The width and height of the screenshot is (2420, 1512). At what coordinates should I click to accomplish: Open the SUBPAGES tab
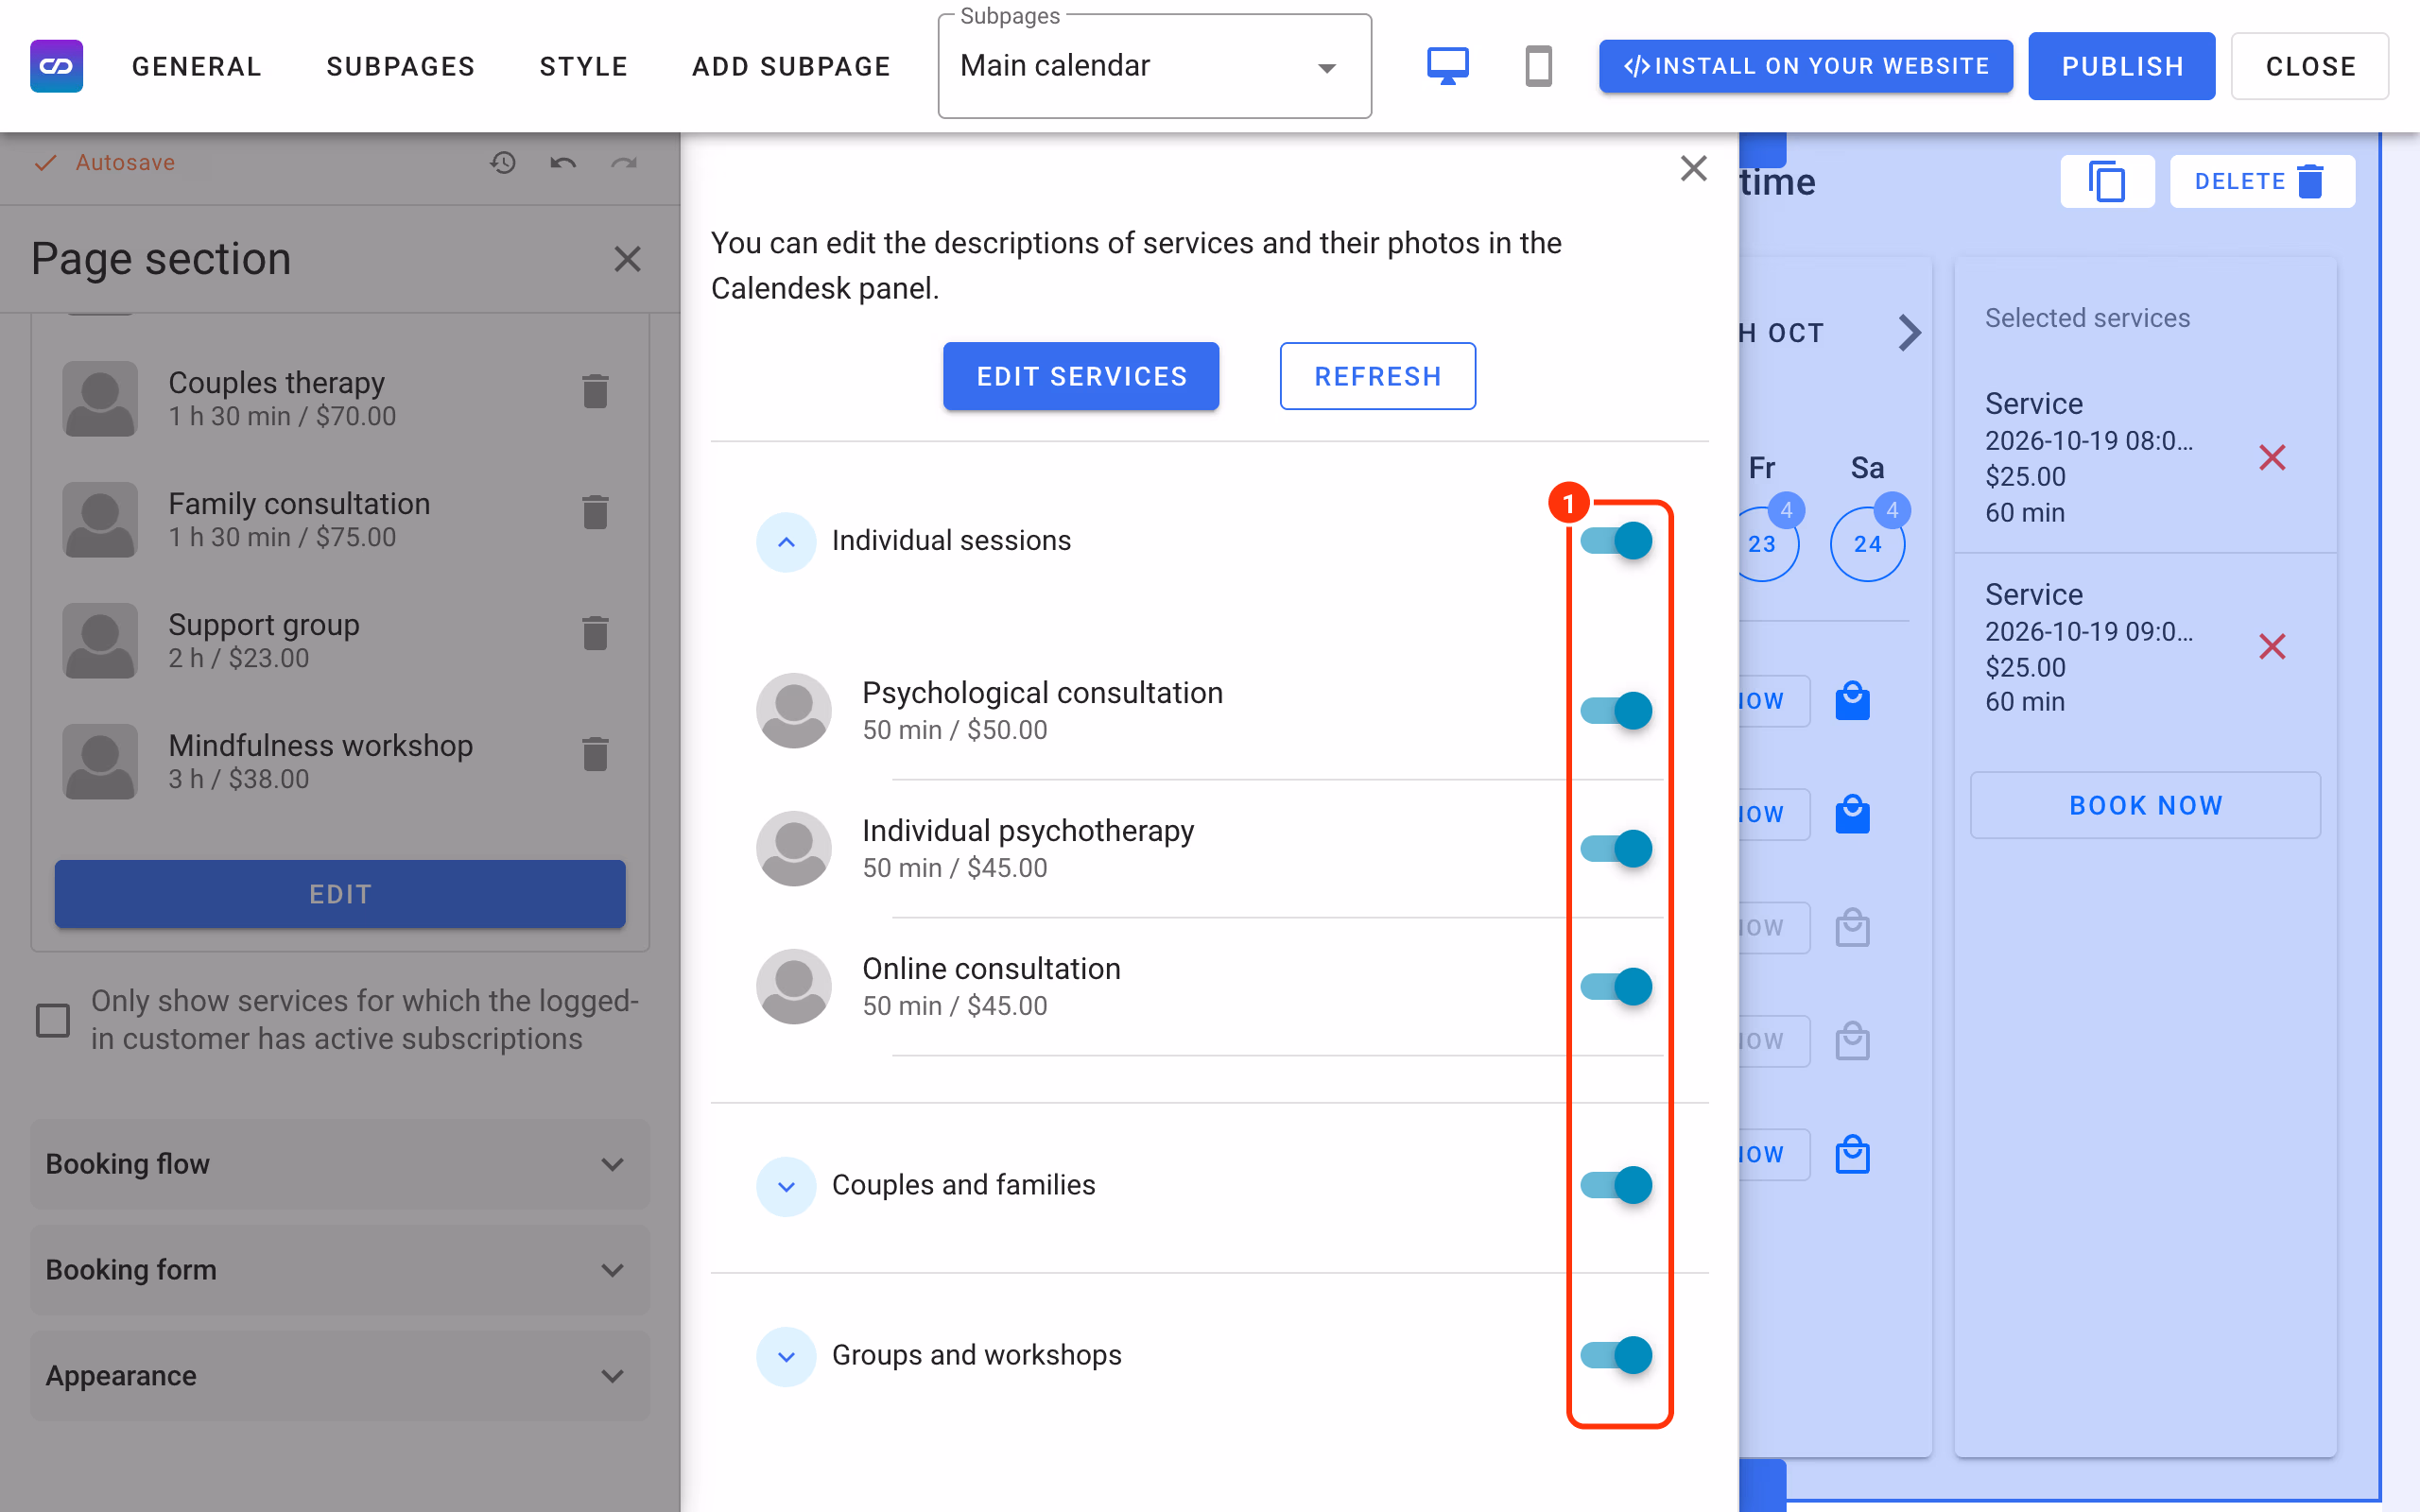click(400, 66)
